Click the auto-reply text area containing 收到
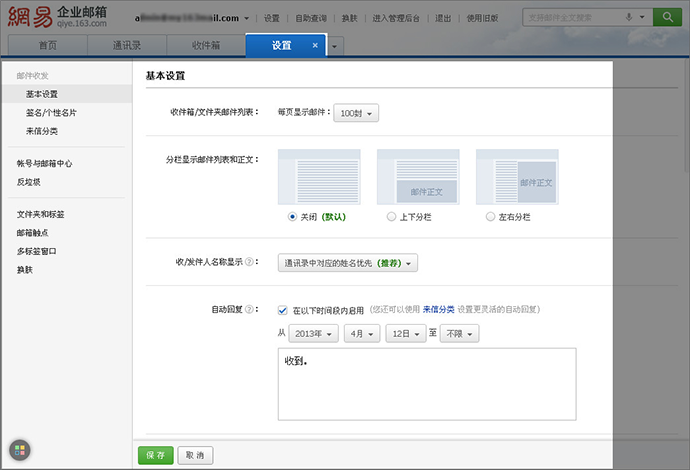Viewport: 690px width, 470px height. (x=427, y=383)
